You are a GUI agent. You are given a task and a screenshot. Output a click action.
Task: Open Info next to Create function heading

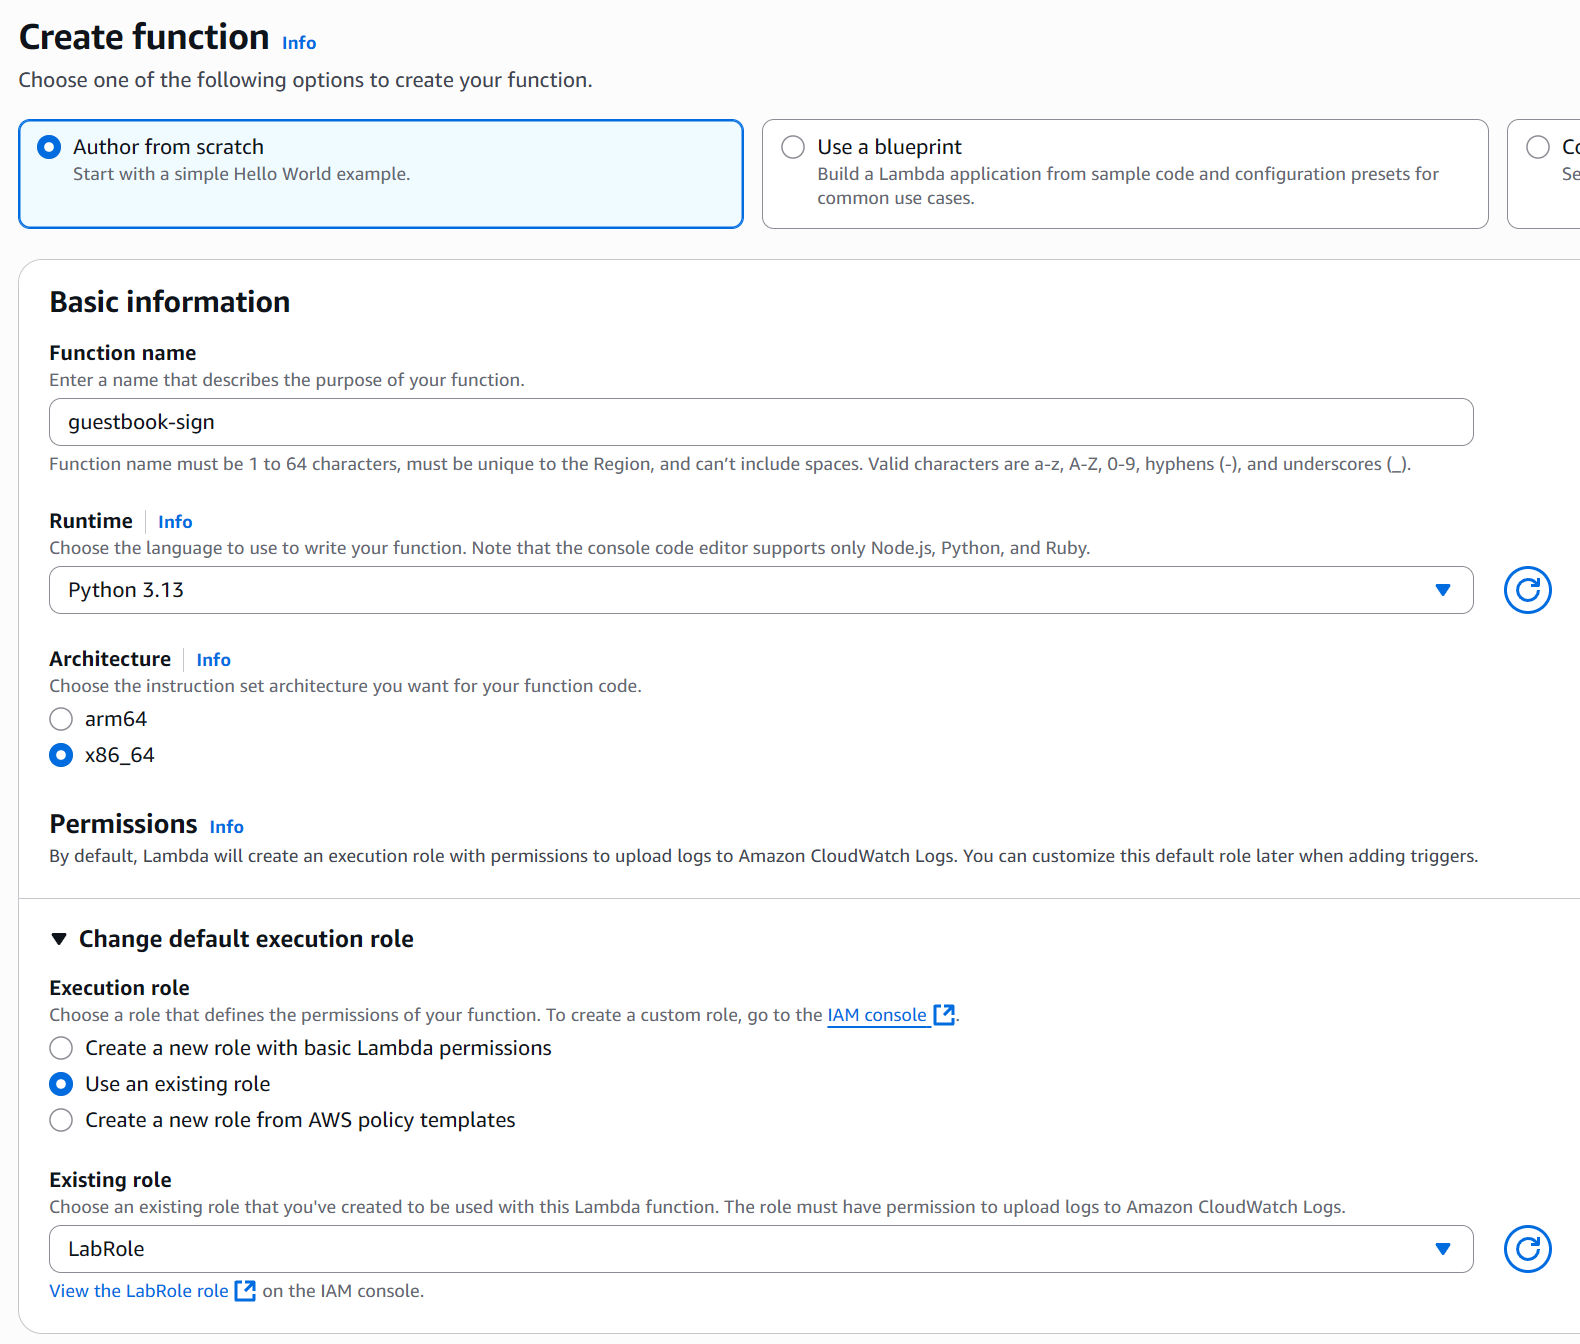coord(299,43)
